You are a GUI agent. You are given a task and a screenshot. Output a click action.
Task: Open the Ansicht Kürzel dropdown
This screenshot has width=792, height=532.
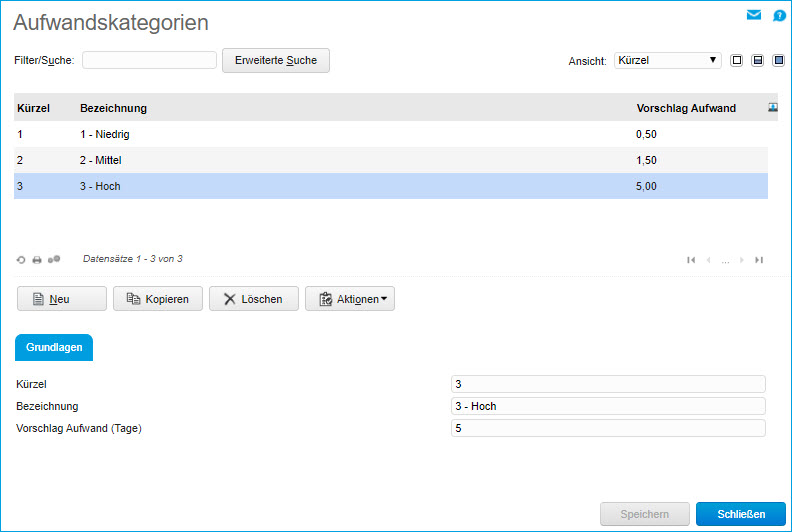[668, 61]
